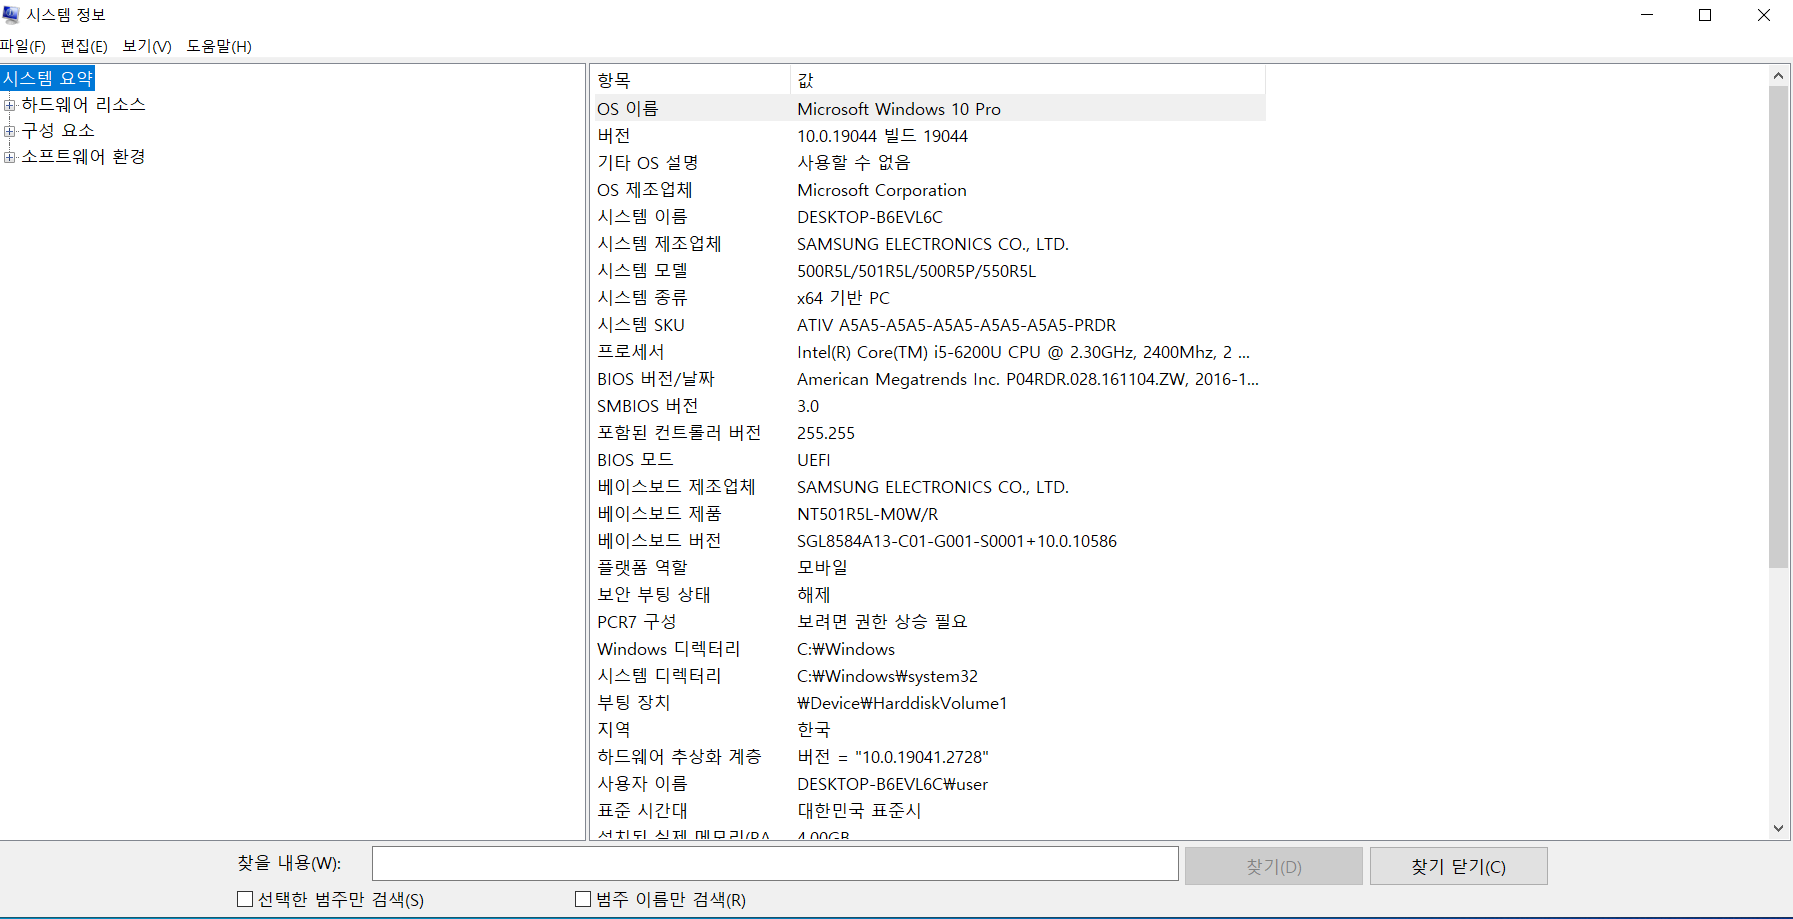Select the OS 제조업체 row
Screen dimensions: 1793x919
click(x=928, y=189)
